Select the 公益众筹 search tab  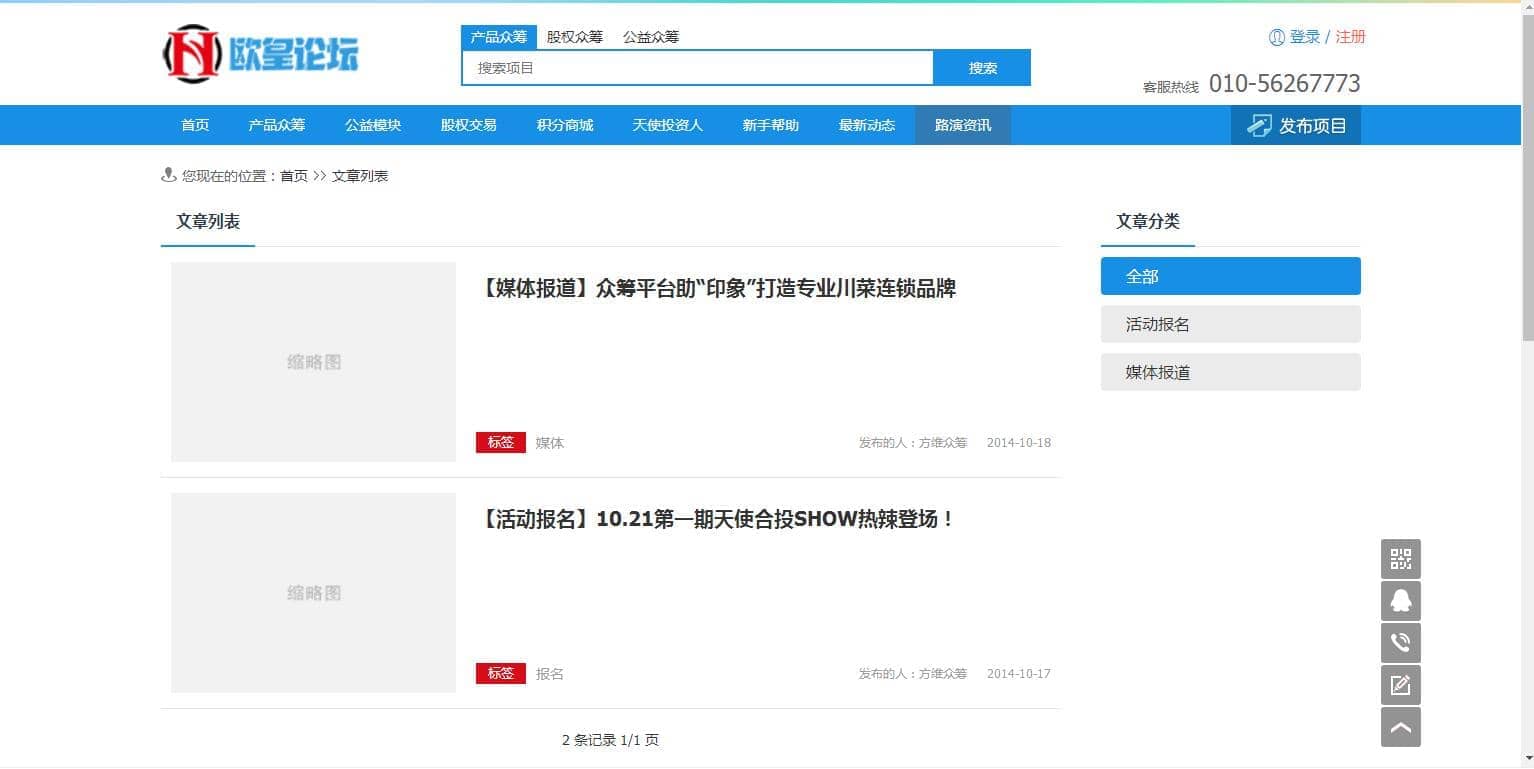[650, 37]
